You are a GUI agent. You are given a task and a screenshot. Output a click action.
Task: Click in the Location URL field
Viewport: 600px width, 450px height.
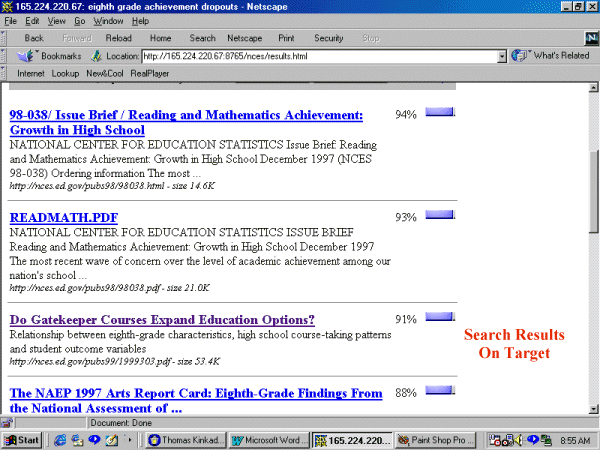point(318,56)
